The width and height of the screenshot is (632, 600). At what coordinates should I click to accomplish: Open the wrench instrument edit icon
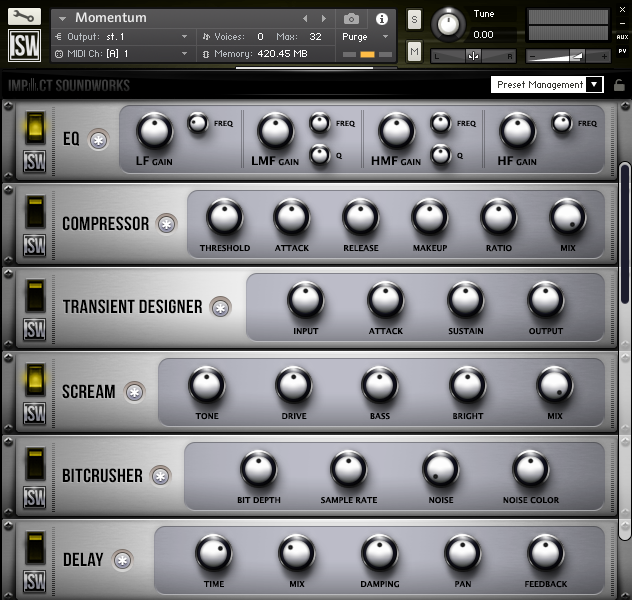[x=24, y=17]
